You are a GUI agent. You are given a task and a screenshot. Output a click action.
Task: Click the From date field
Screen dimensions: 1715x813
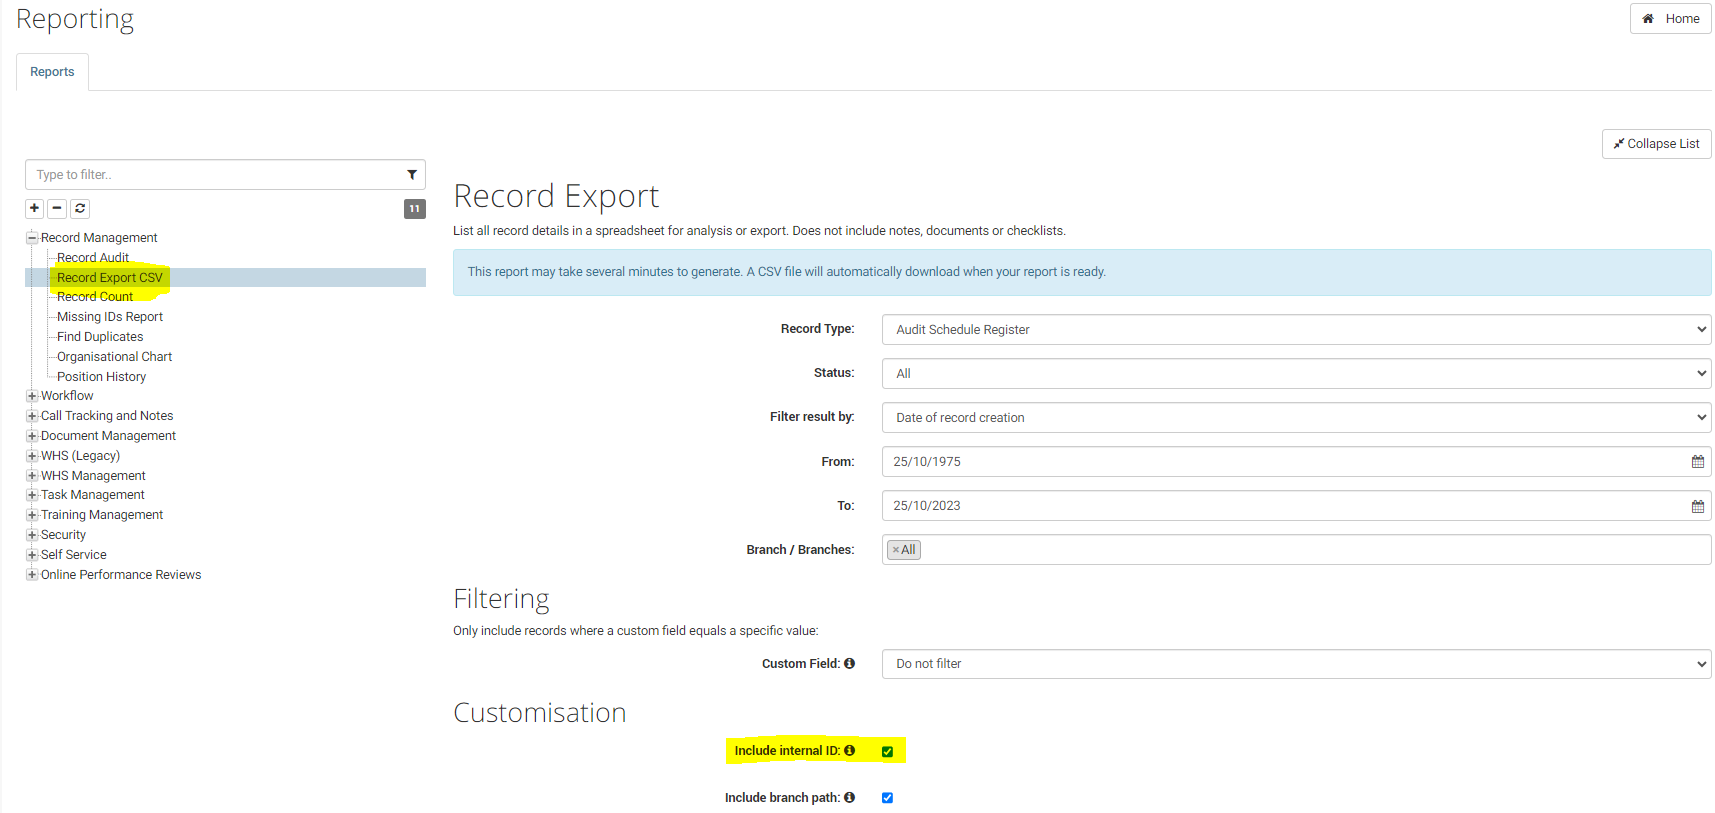(1296, 462)
